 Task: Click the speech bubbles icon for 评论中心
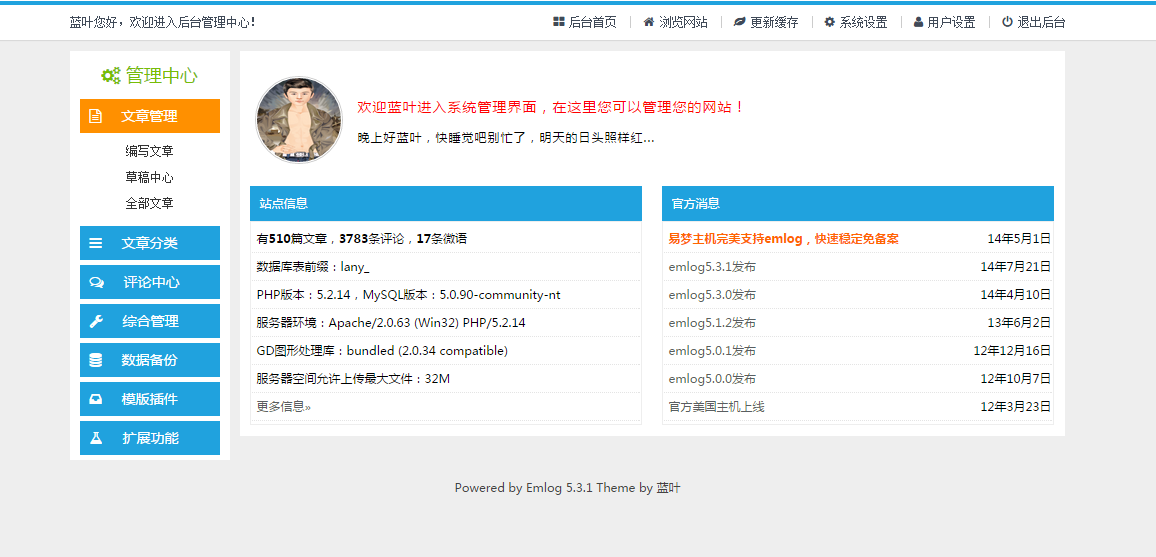pyautogui.click(x=97, y=282)
